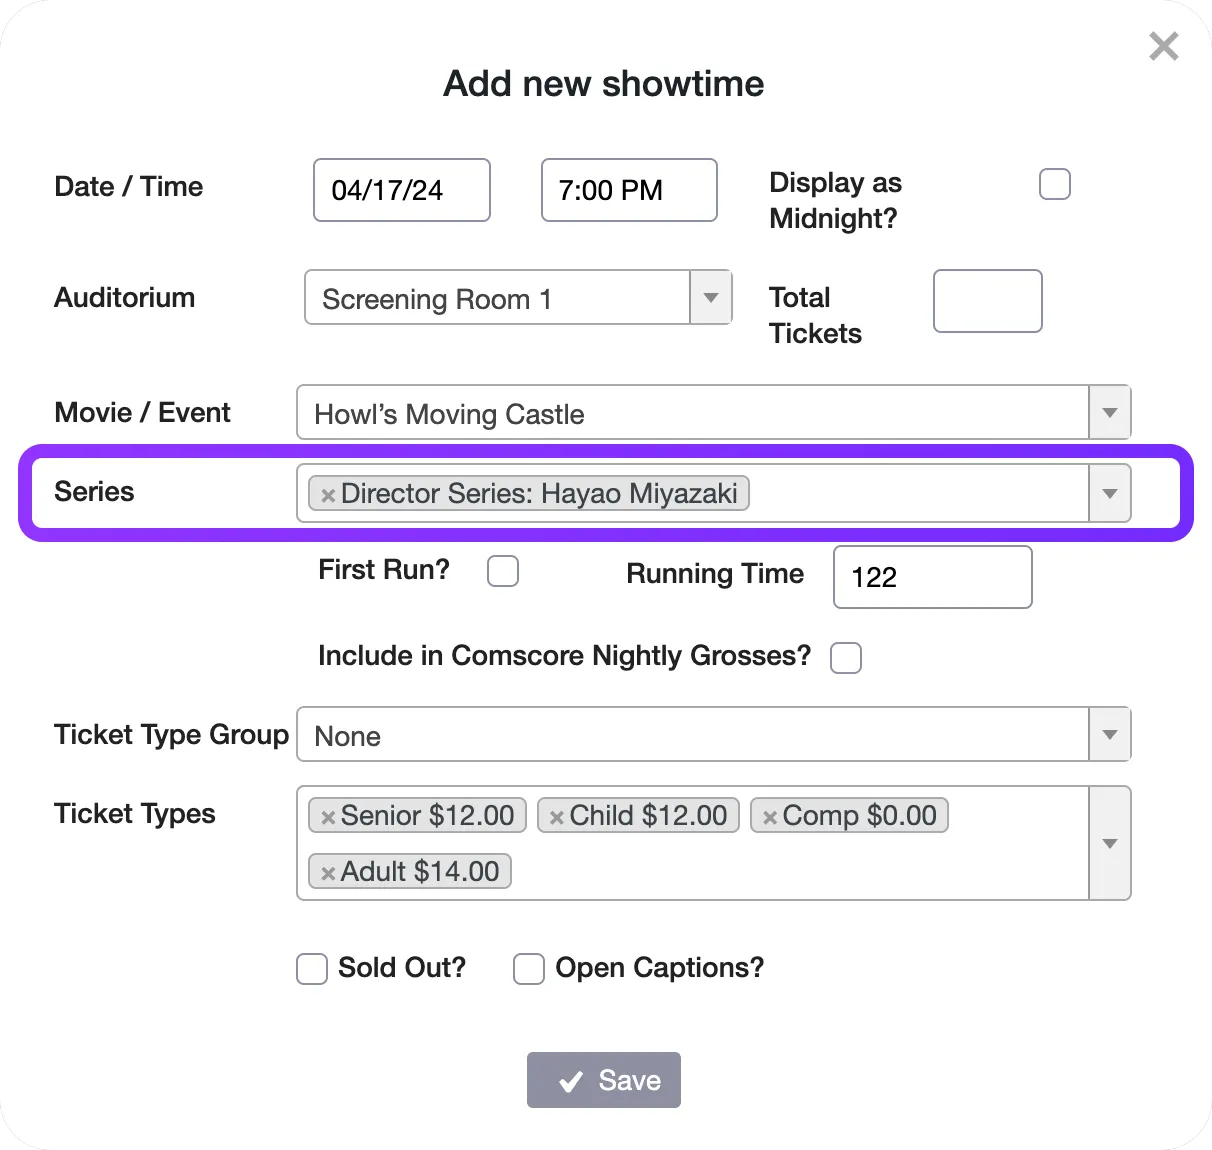Enable the Open Captions checkbox
Image resolution: width=1212 pixels, height=1150 pixels.
tap(529, 969)
